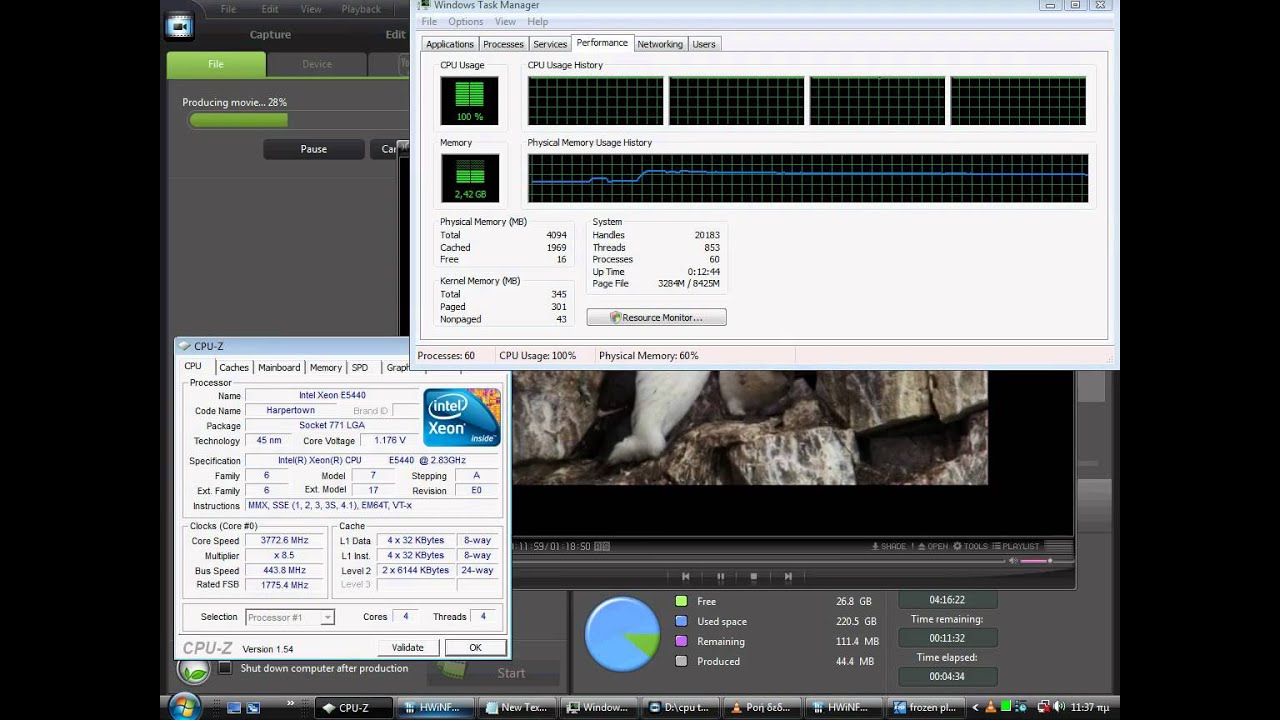
Task: Click green square tray icon
Action: 1008,707
